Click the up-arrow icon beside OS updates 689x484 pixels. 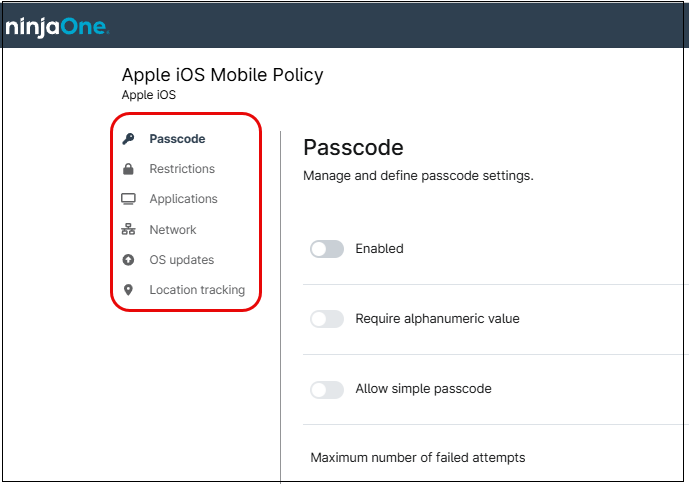point(128,260)
